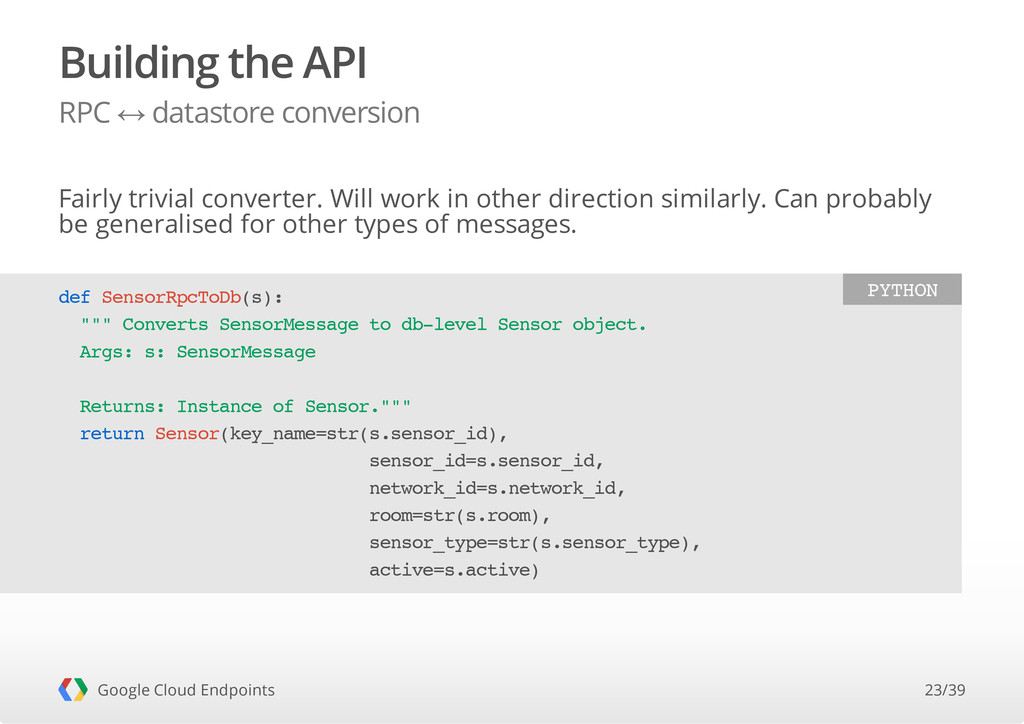Click the subtitle RPC datastore conversion
Viewport: 1024px width, 724px height.
239,113
